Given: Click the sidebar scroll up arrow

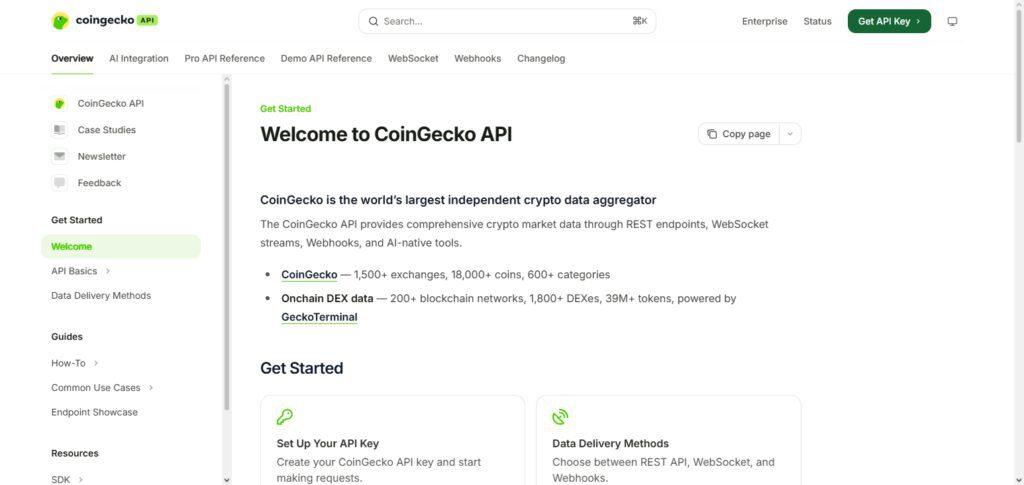Looking at the screenshot, I should point(227,79).
